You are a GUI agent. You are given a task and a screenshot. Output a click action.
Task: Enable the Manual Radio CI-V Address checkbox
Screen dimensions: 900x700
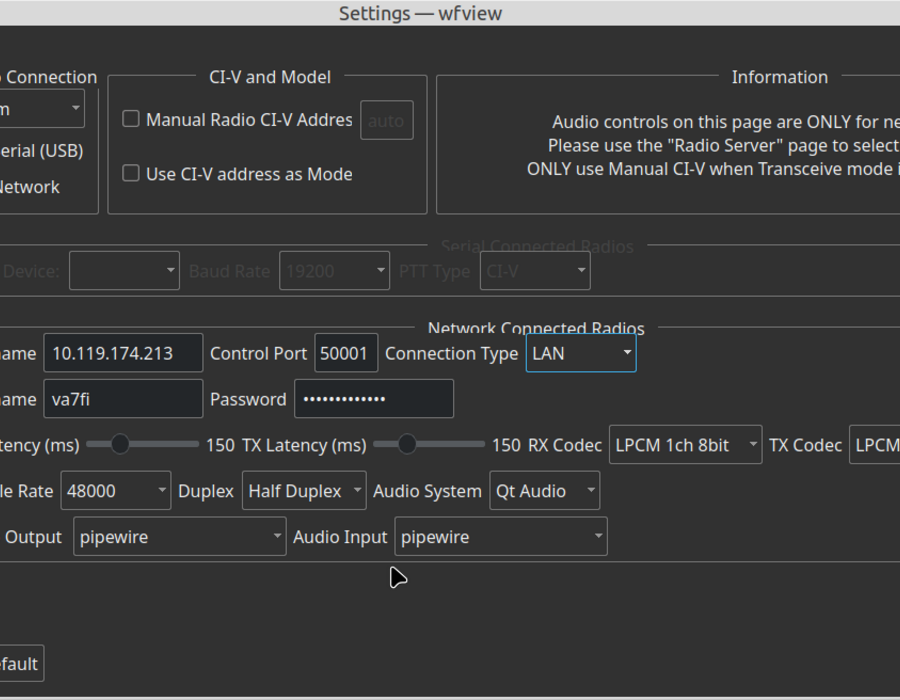tap(131, 119)
